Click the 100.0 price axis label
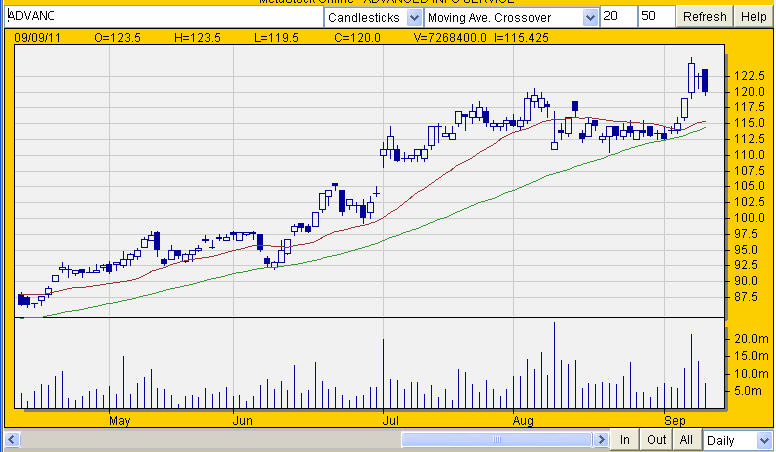This screenshot has width=776, height=452. click(x=749, y=218)
